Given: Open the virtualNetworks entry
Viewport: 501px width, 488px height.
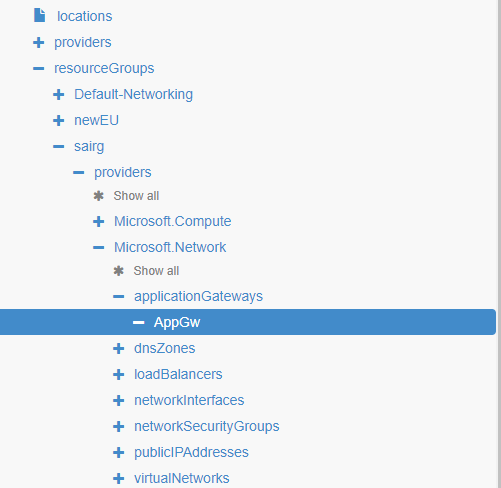Looking at the screenshot, I should click(182, 478).
